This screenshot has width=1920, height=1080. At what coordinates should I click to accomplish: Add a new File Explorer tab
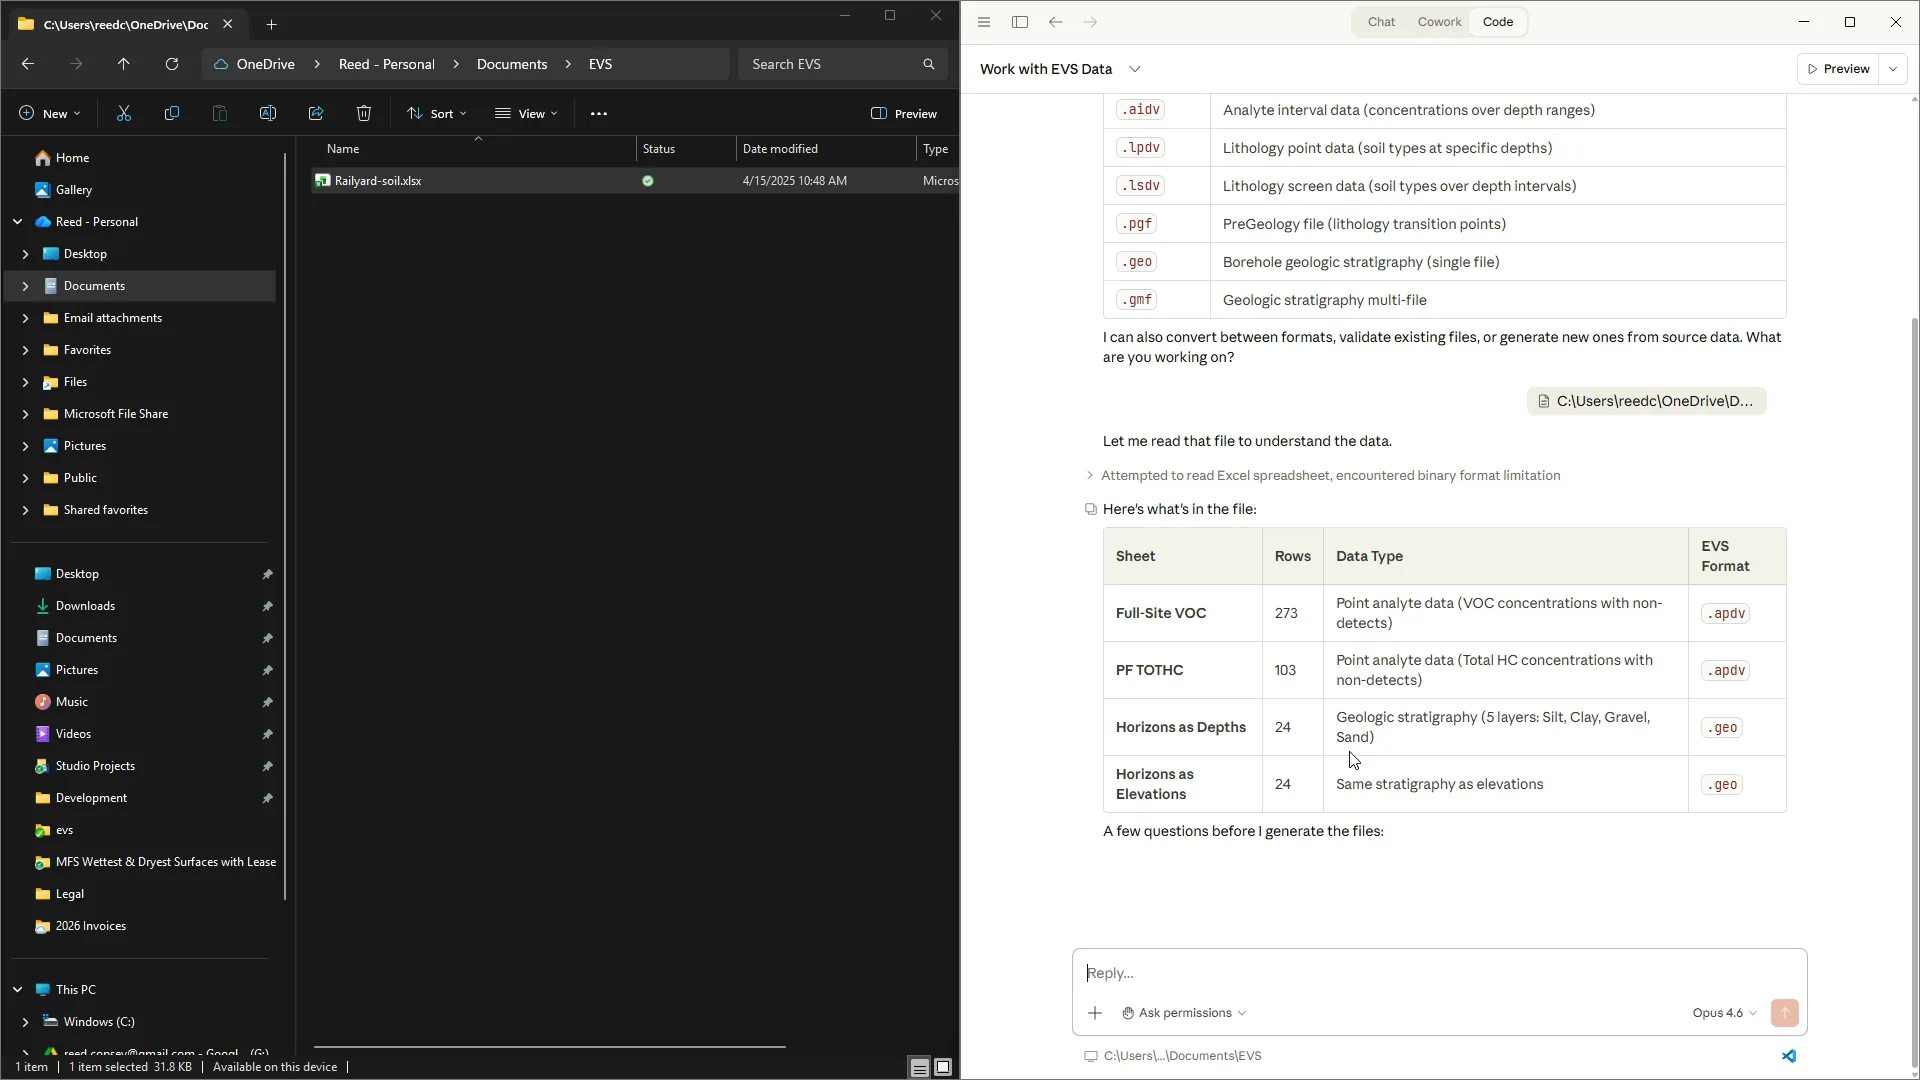coord(271,24)
